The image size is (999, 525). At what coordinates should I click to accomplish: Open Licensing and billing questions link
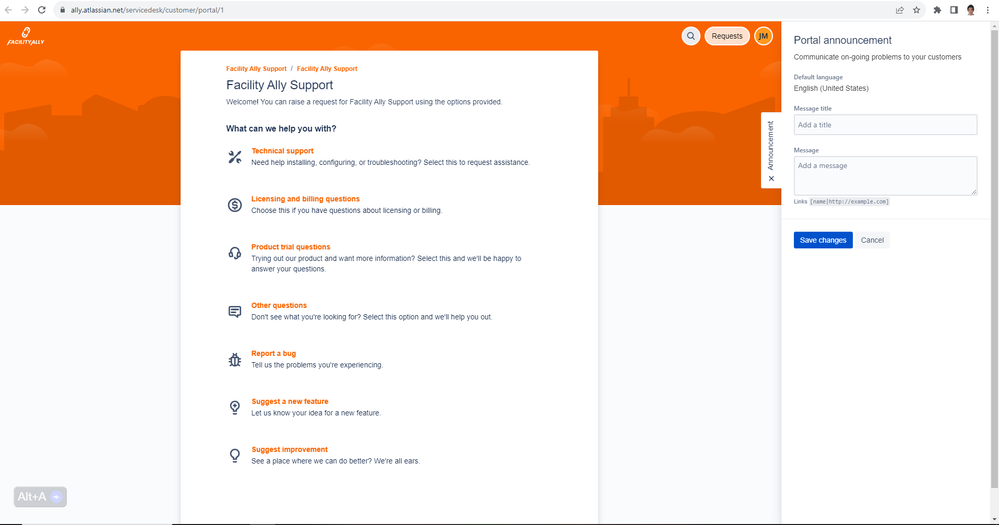pos(305,199)
